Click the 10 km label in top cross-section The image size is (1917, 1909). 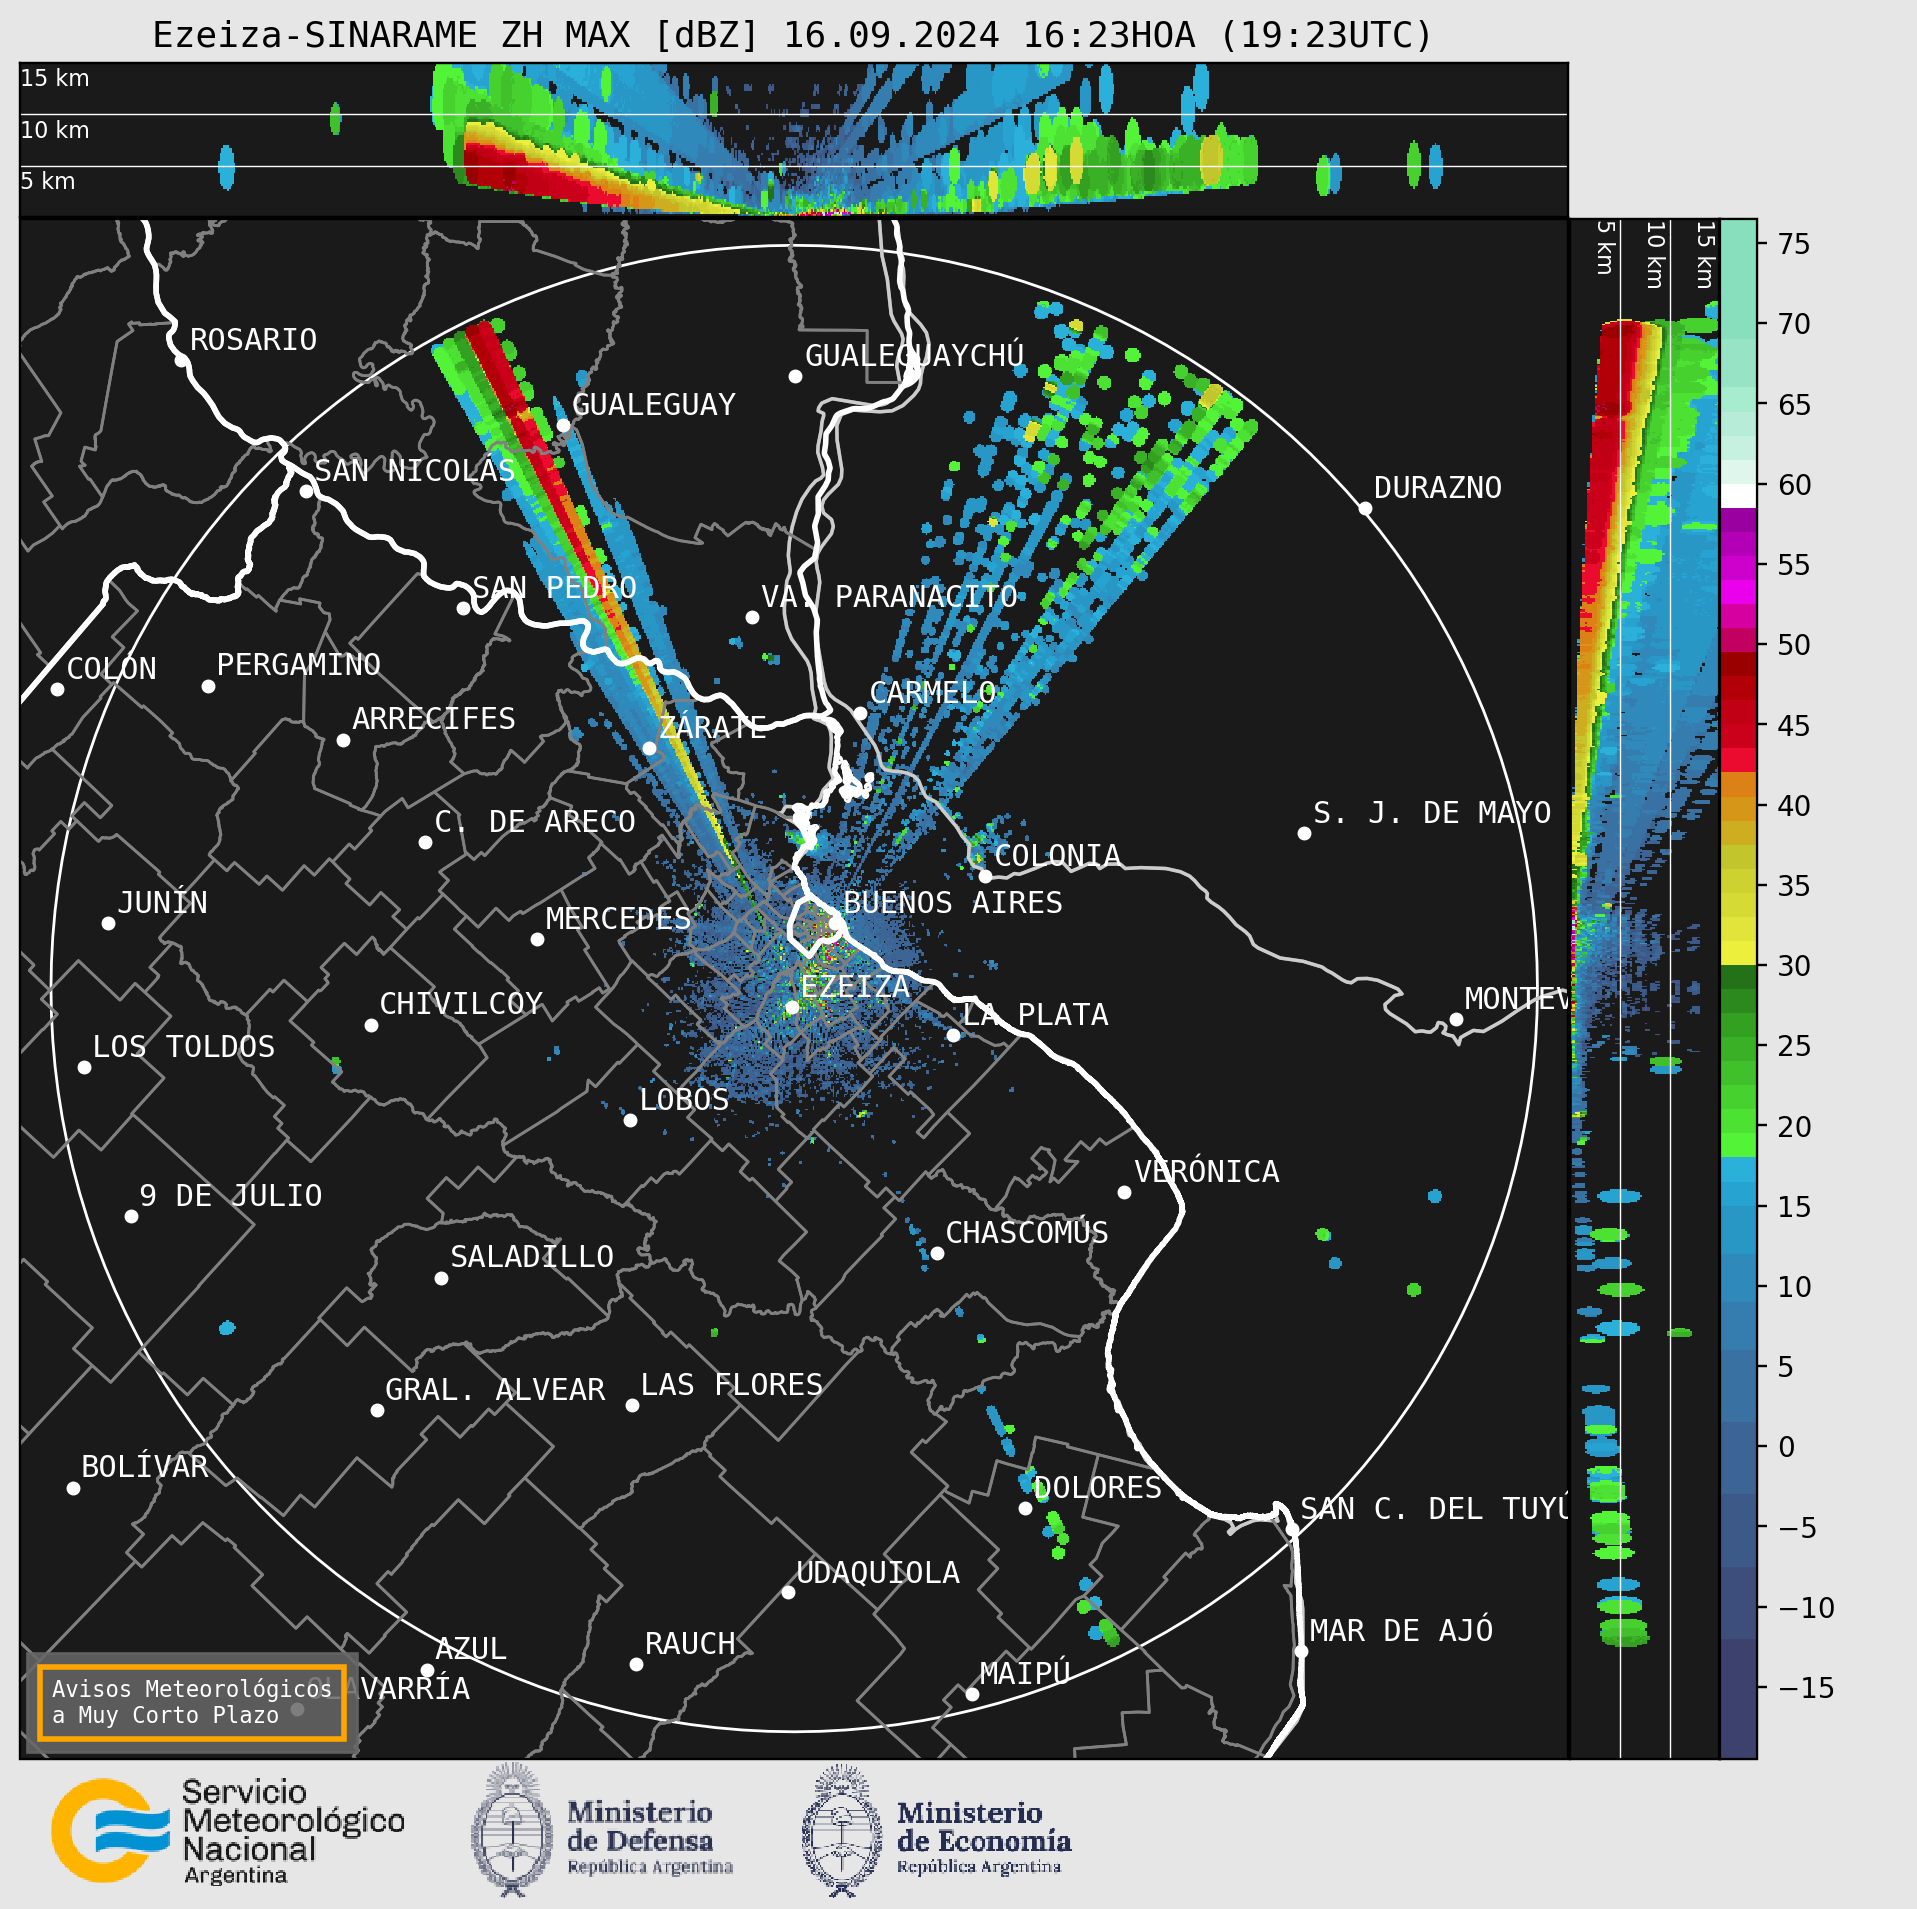[55, 130]
